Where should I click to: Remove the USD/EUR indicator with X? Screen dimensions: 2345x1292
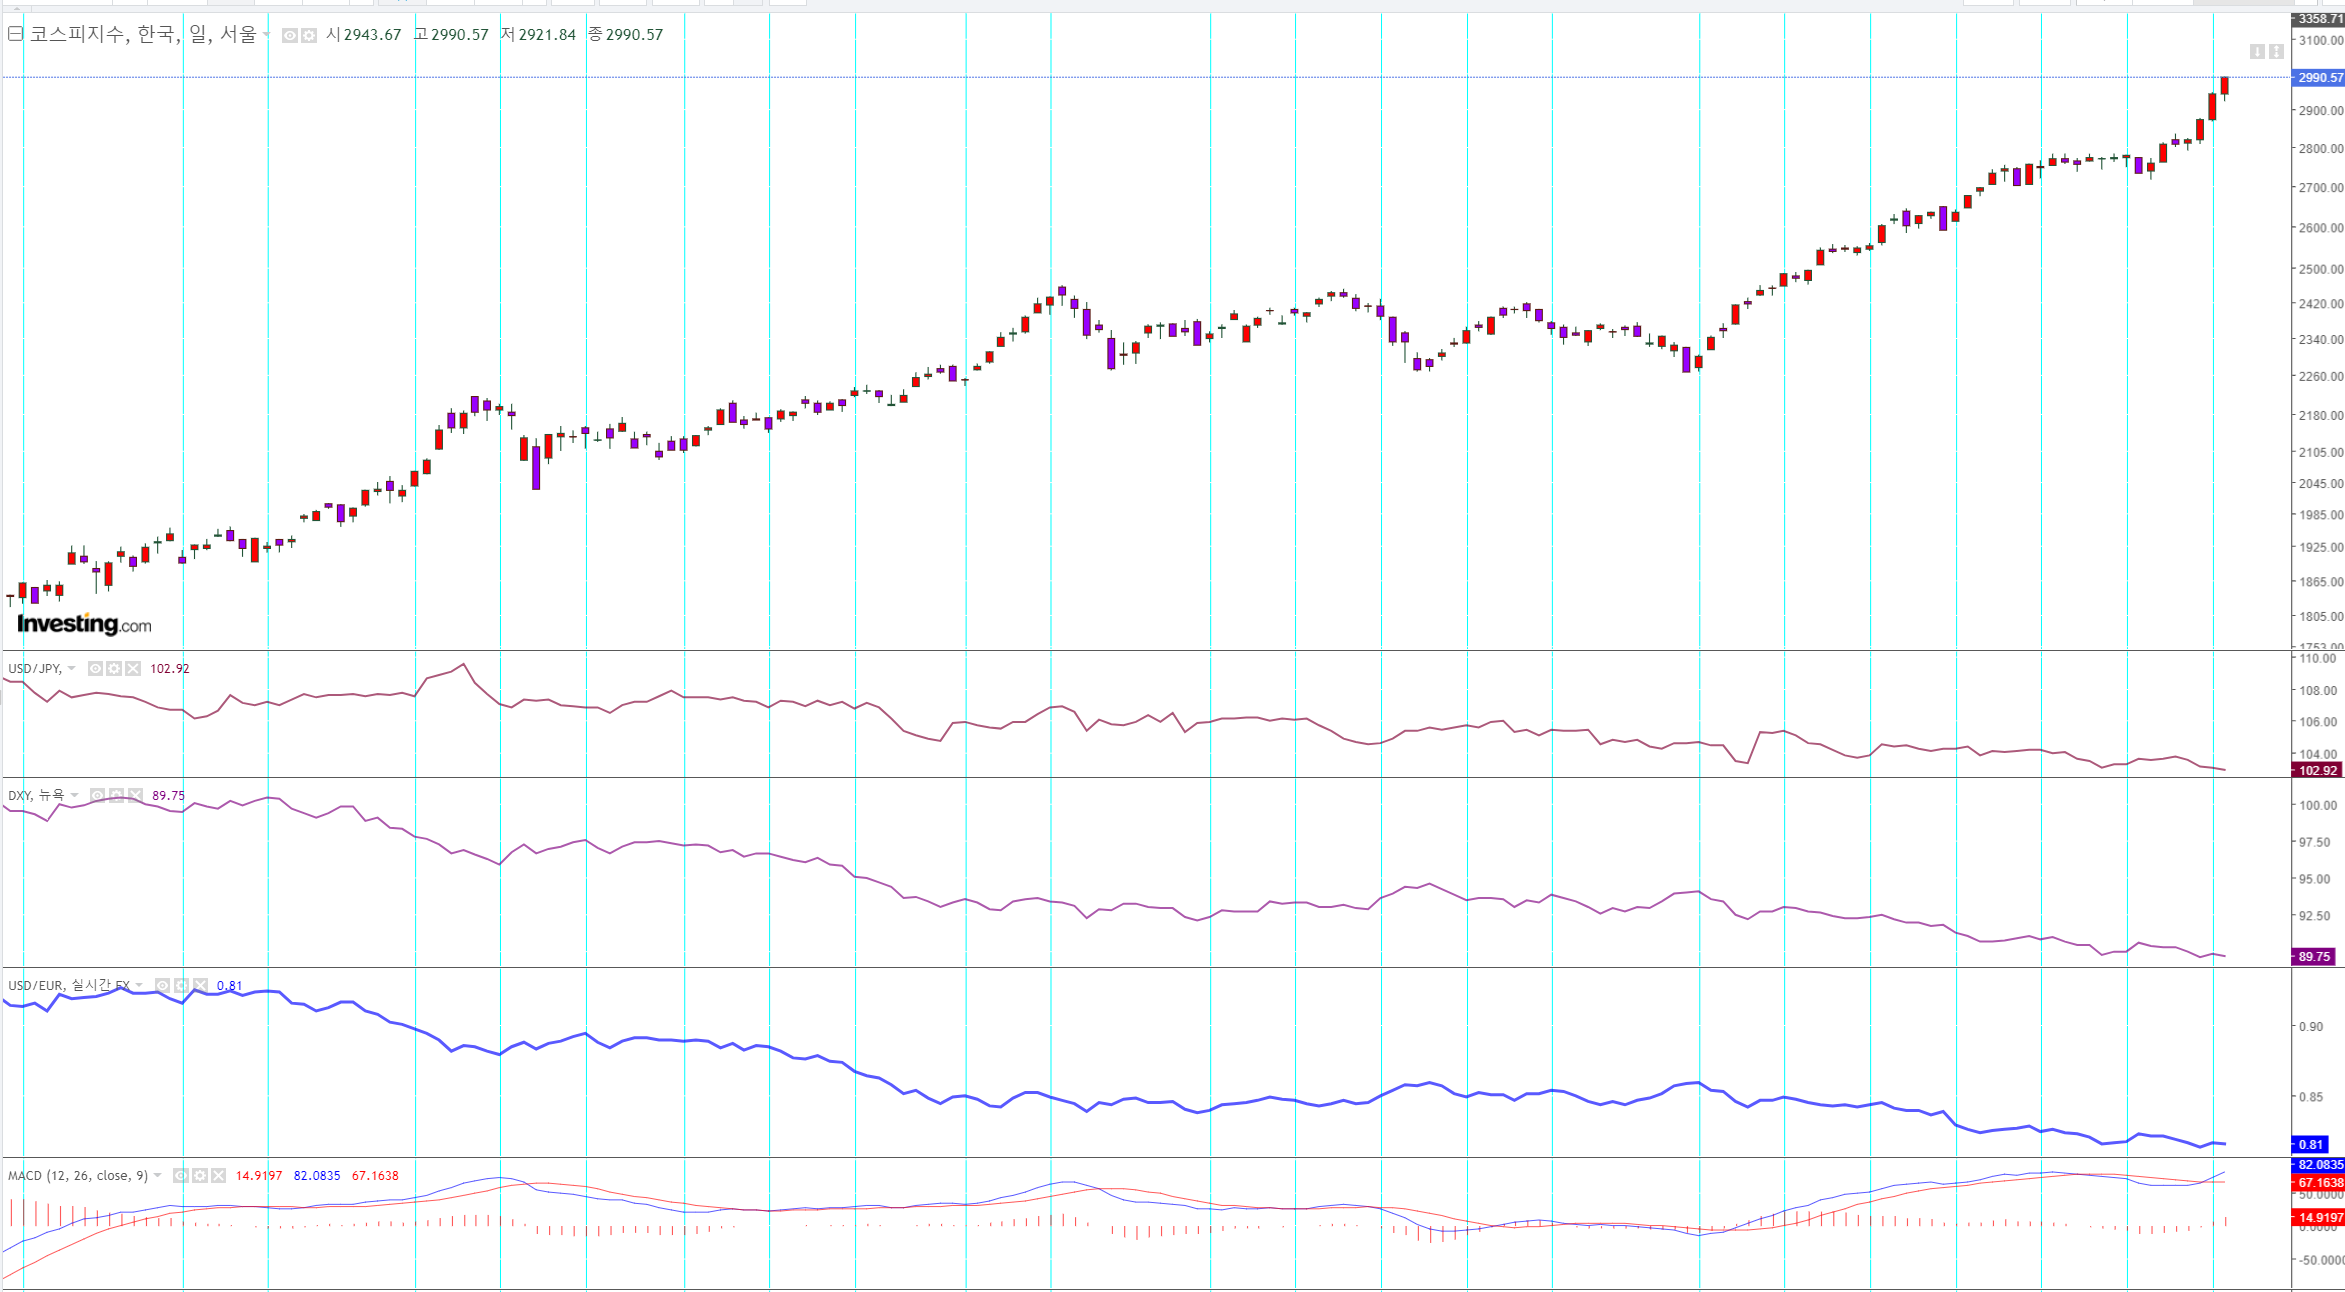click(x=200, y=986)
